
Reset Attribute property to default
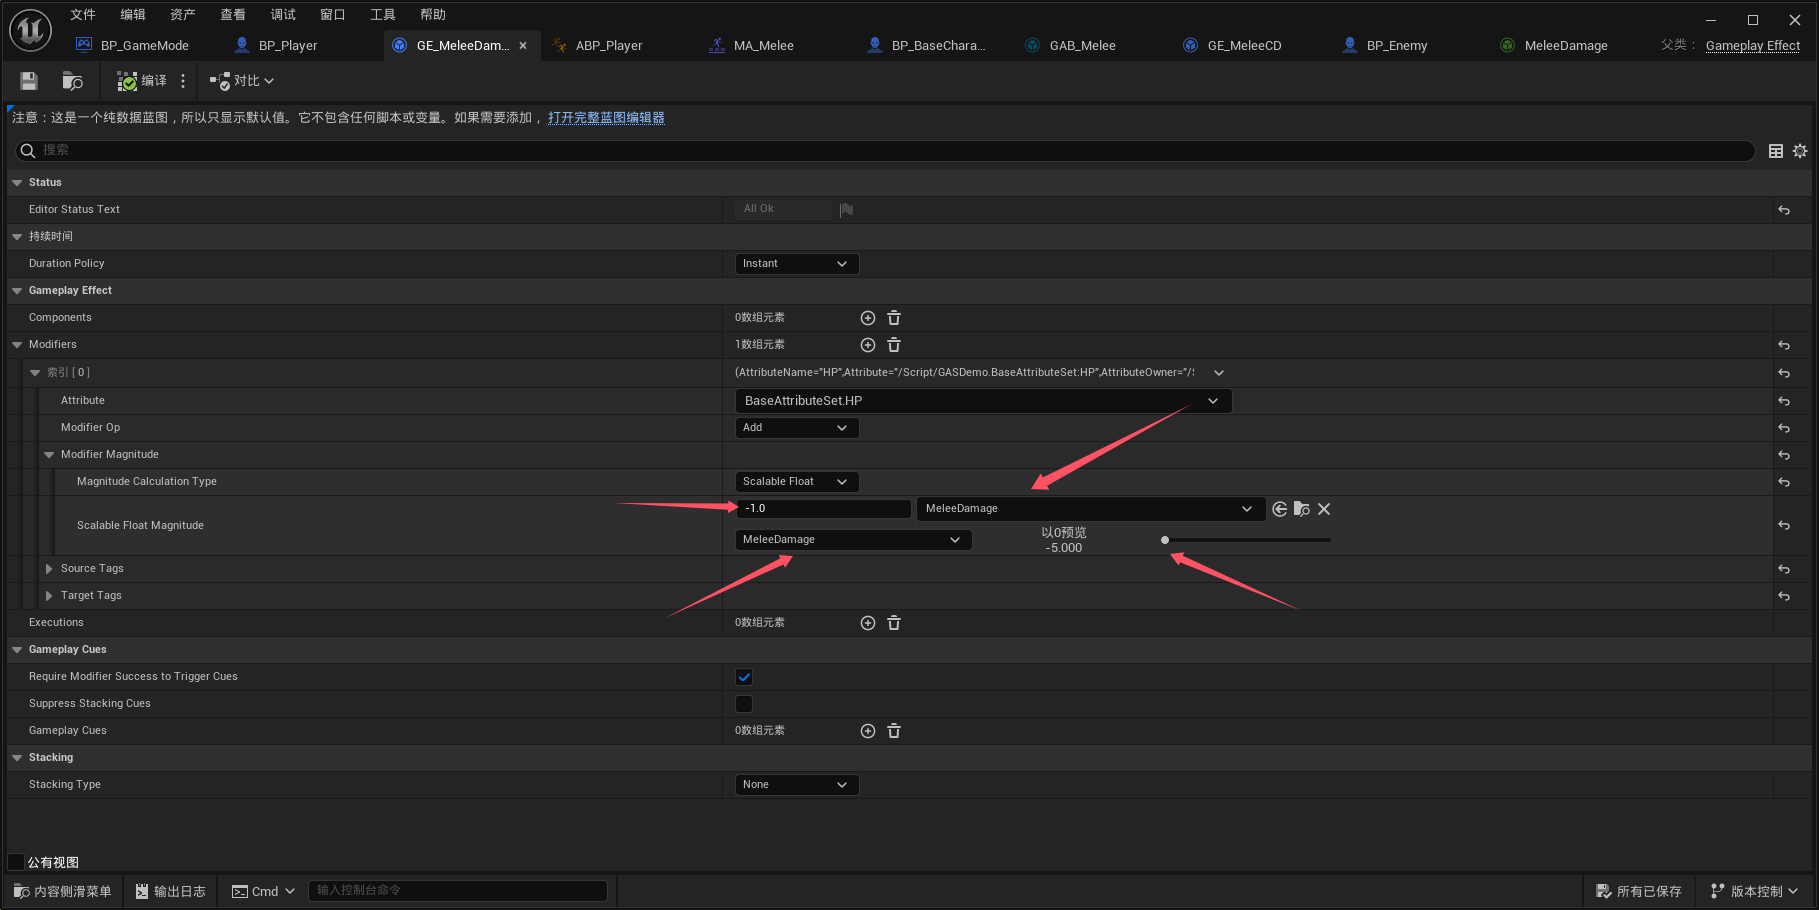coord(1784,401)
